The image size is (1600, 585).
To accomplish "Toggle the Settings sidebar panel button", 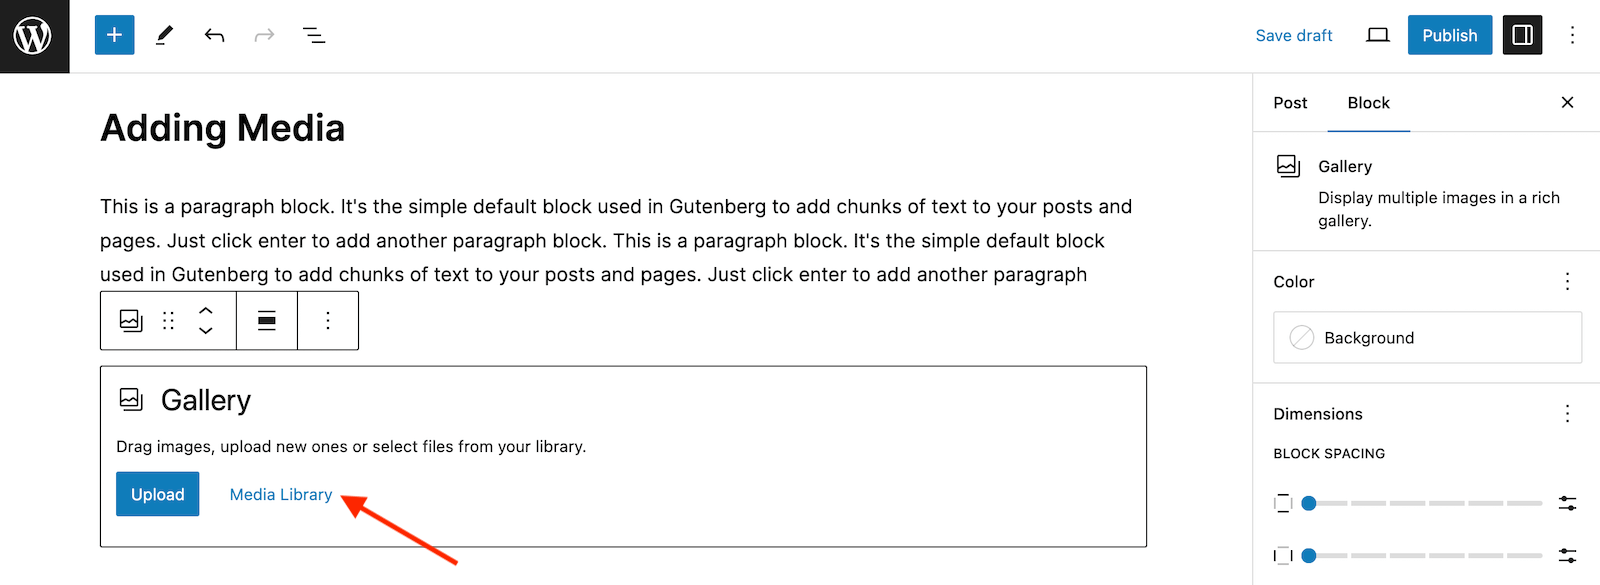I will click(x=1522, y=35).
